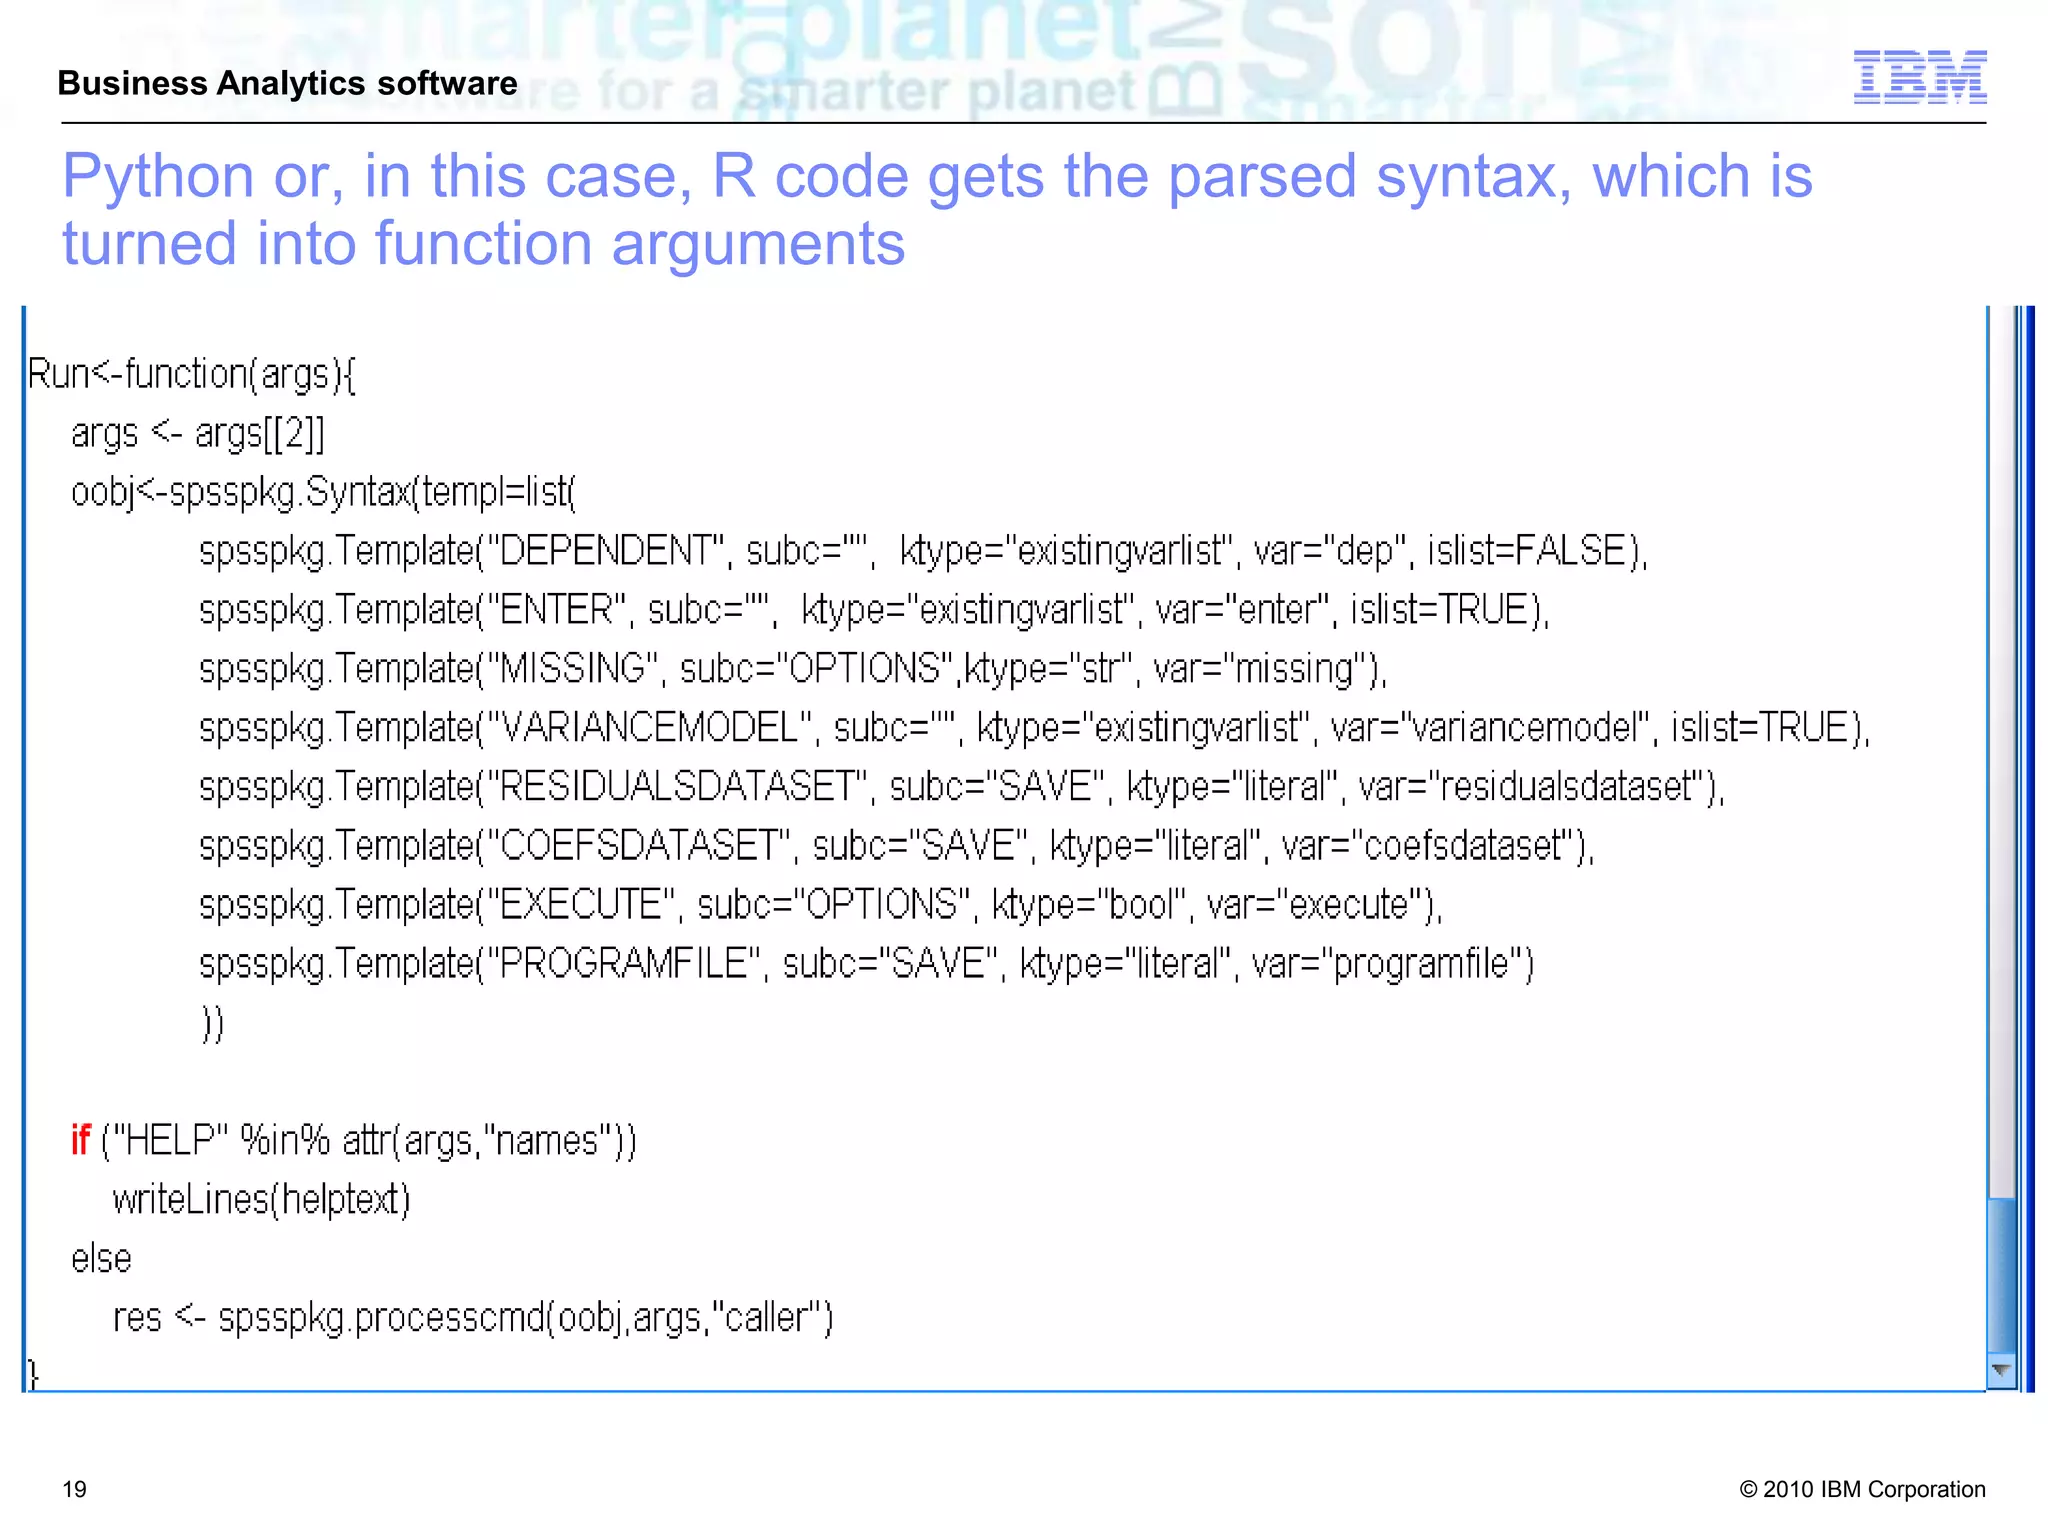The width and height of the screenshot is (2048, 1536).
Task: Click the Template line for "RESIDUALSDATASET"
Action: click(962, 788)
